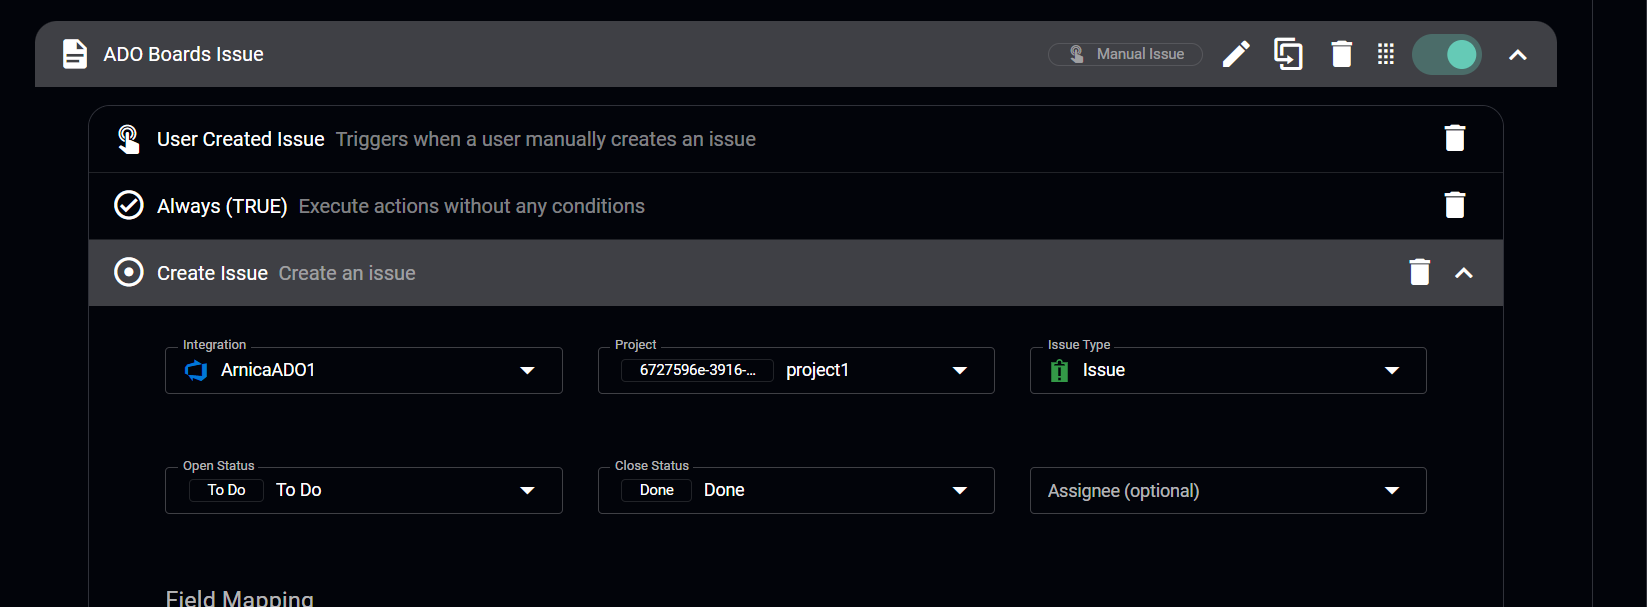Image resolution: width=1647 pixels, height=607 pixels.
Task: Click the Manual Issue badge
Action: (1125, 54)
